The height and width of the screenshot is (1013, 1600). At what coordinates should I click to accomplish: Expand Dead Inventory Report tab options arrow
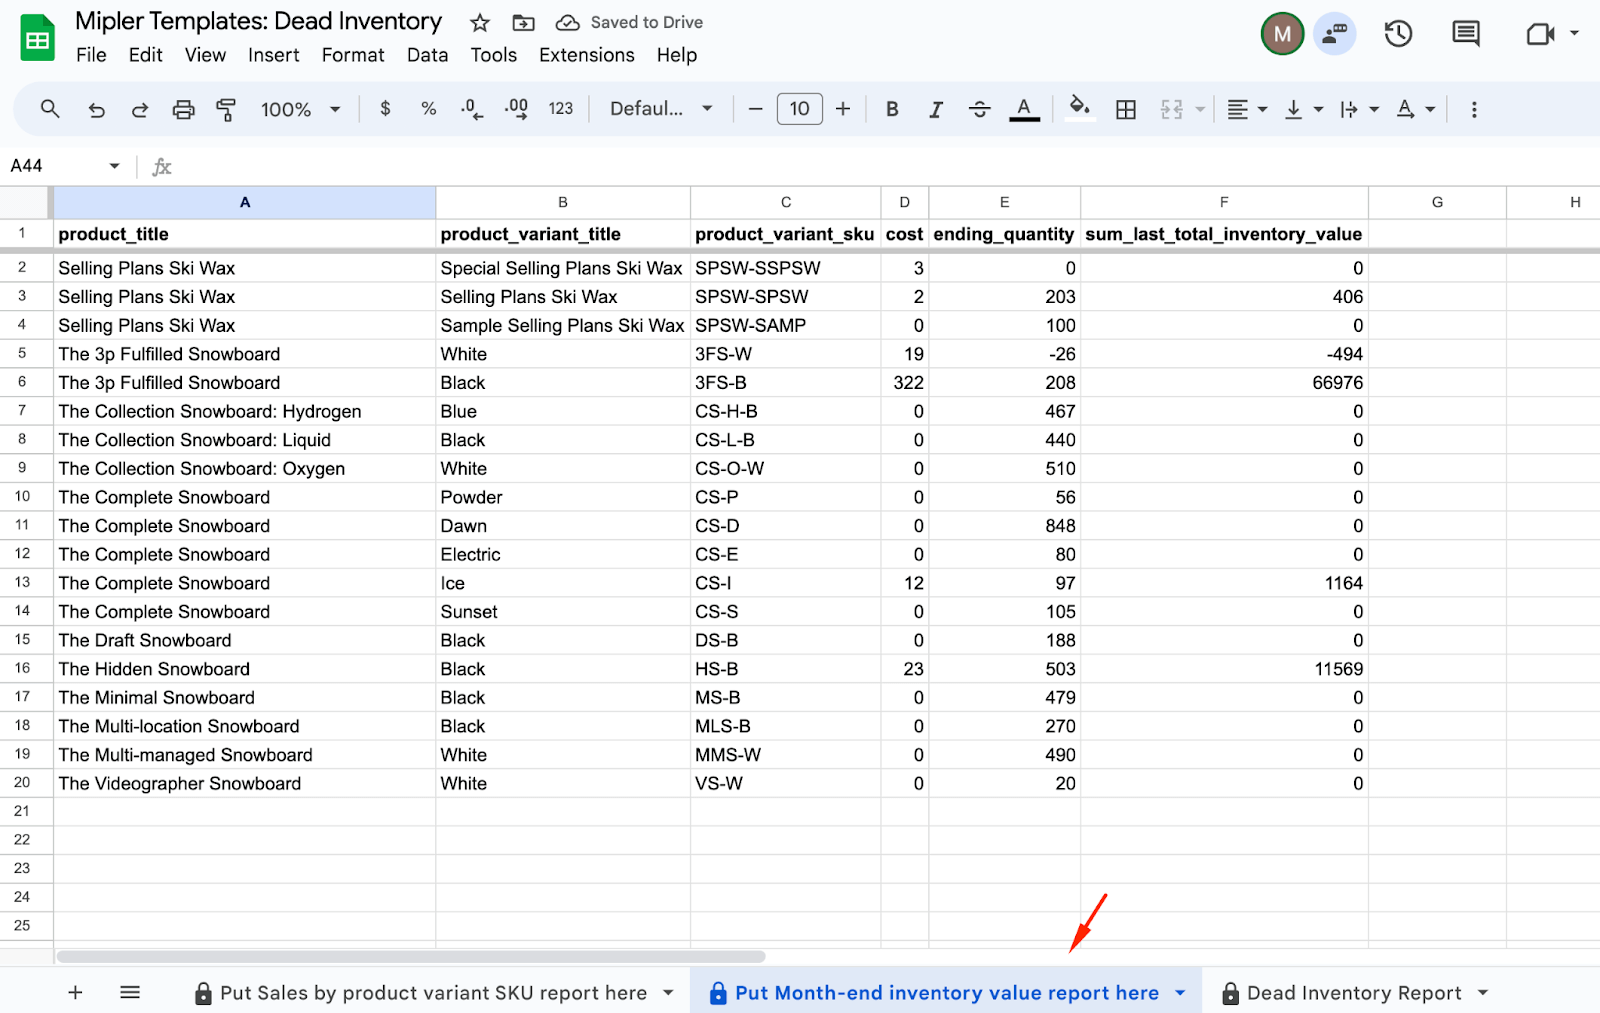coord(1483,993)
